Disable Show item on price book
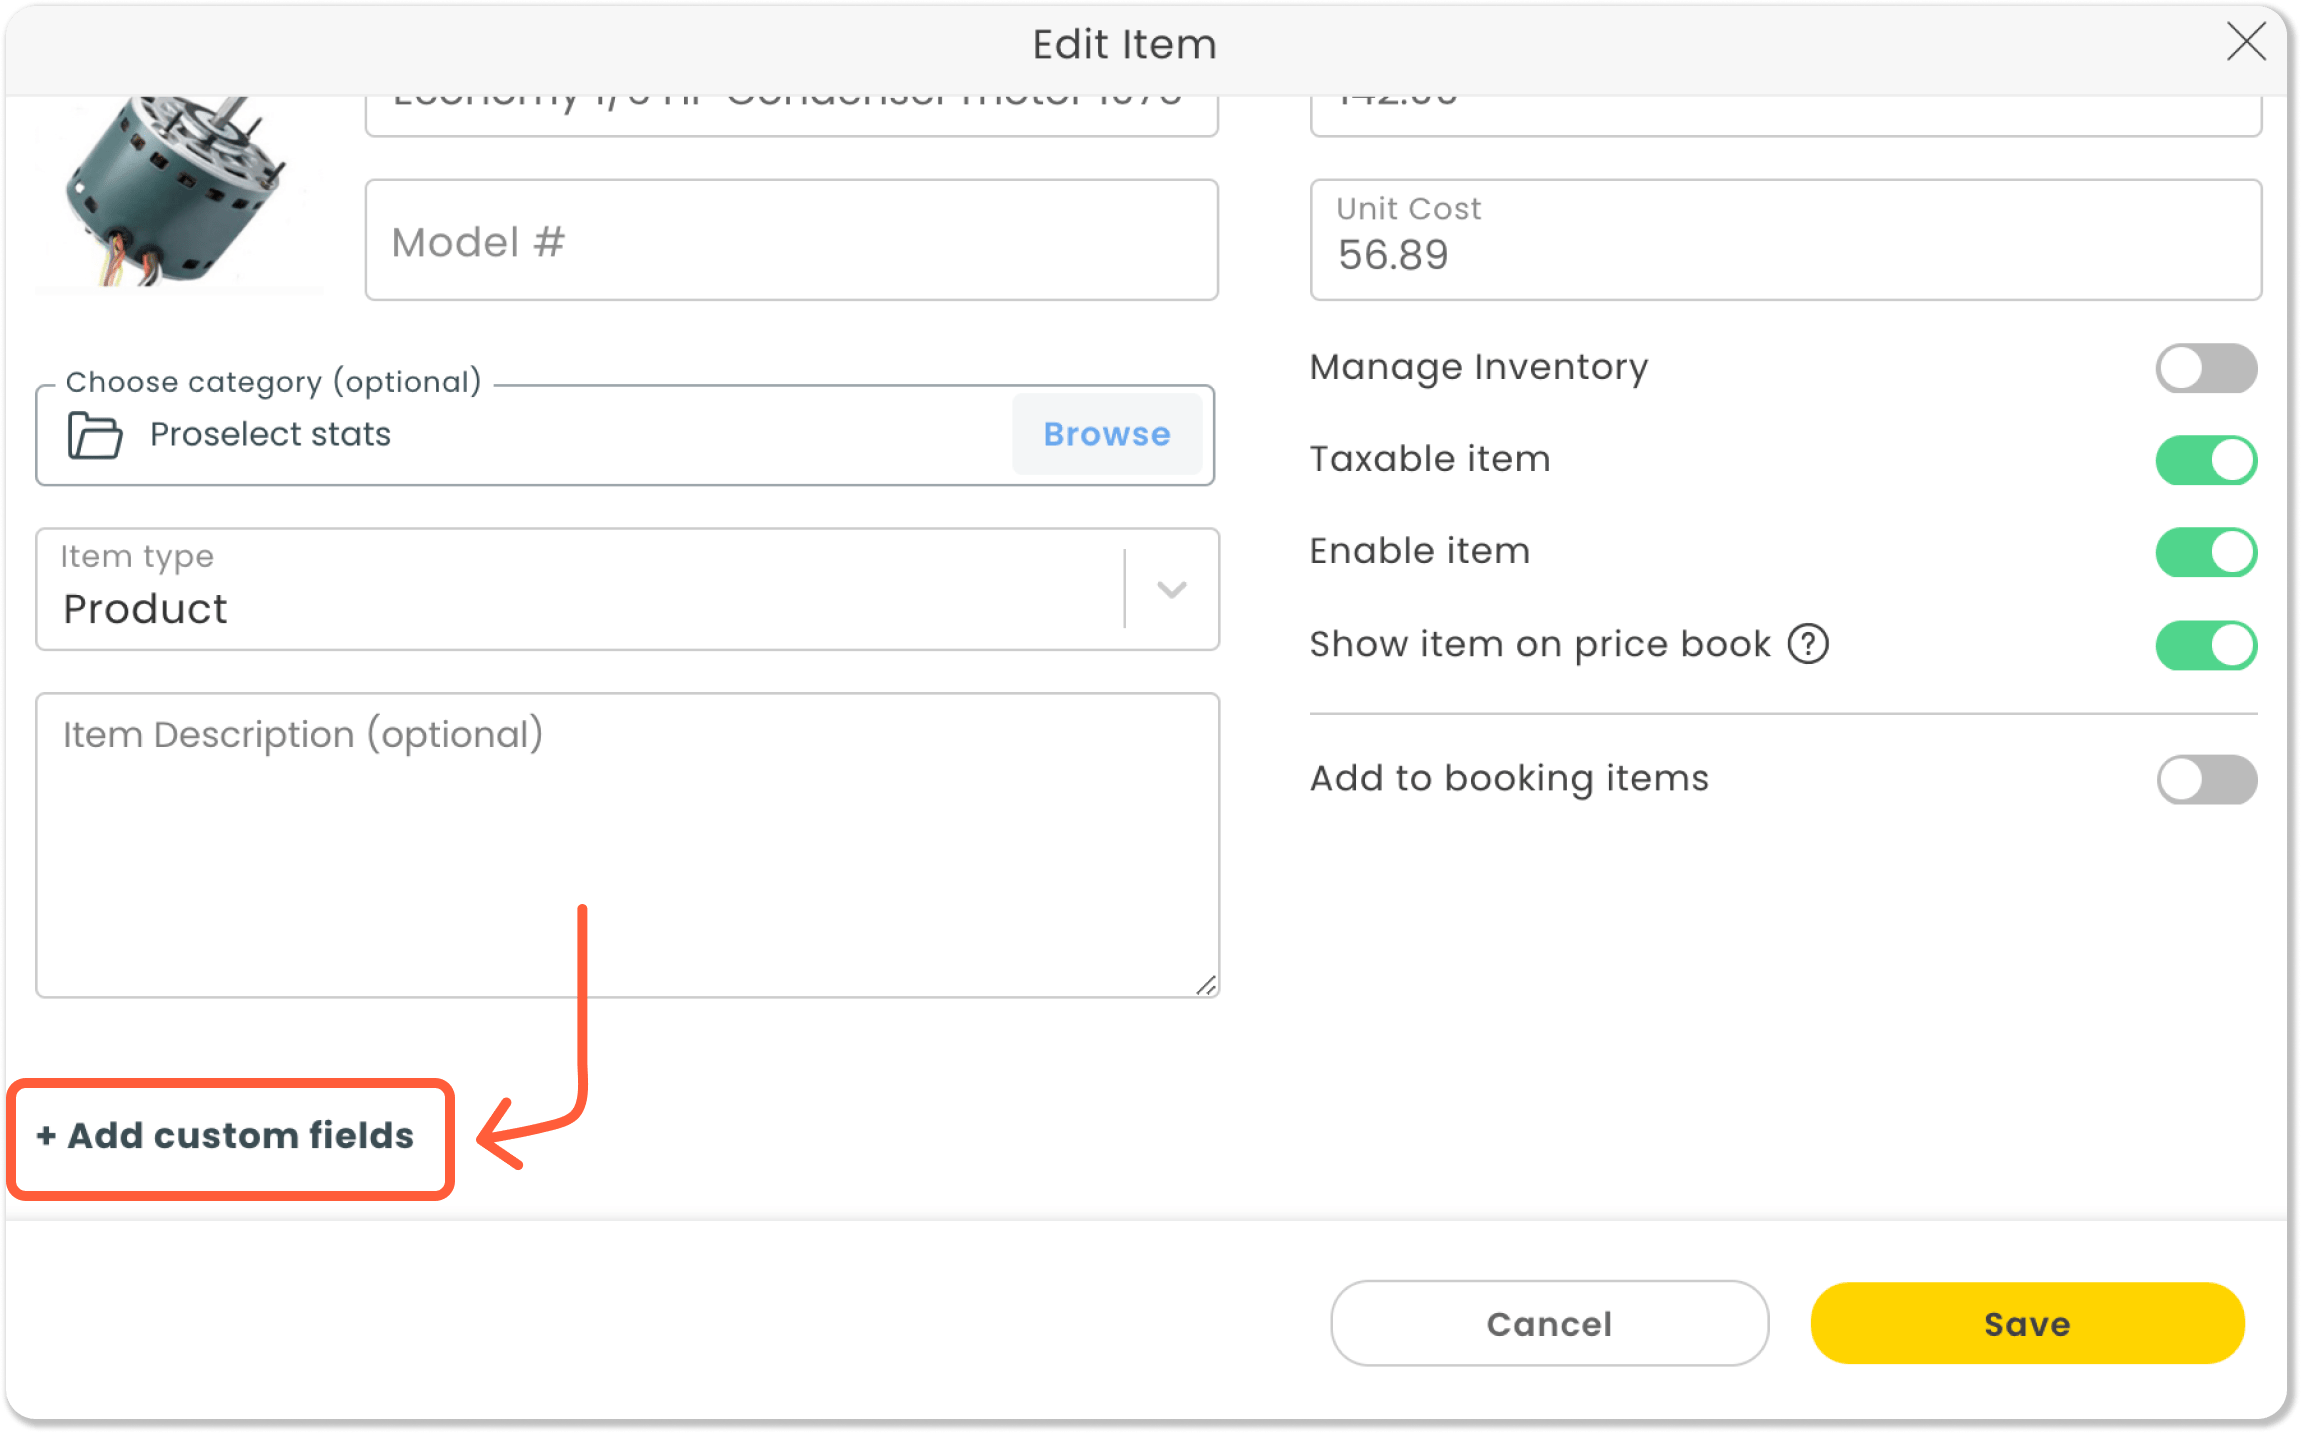The width and height of the screenshot is (2301, 1433). pos(2205,645)
